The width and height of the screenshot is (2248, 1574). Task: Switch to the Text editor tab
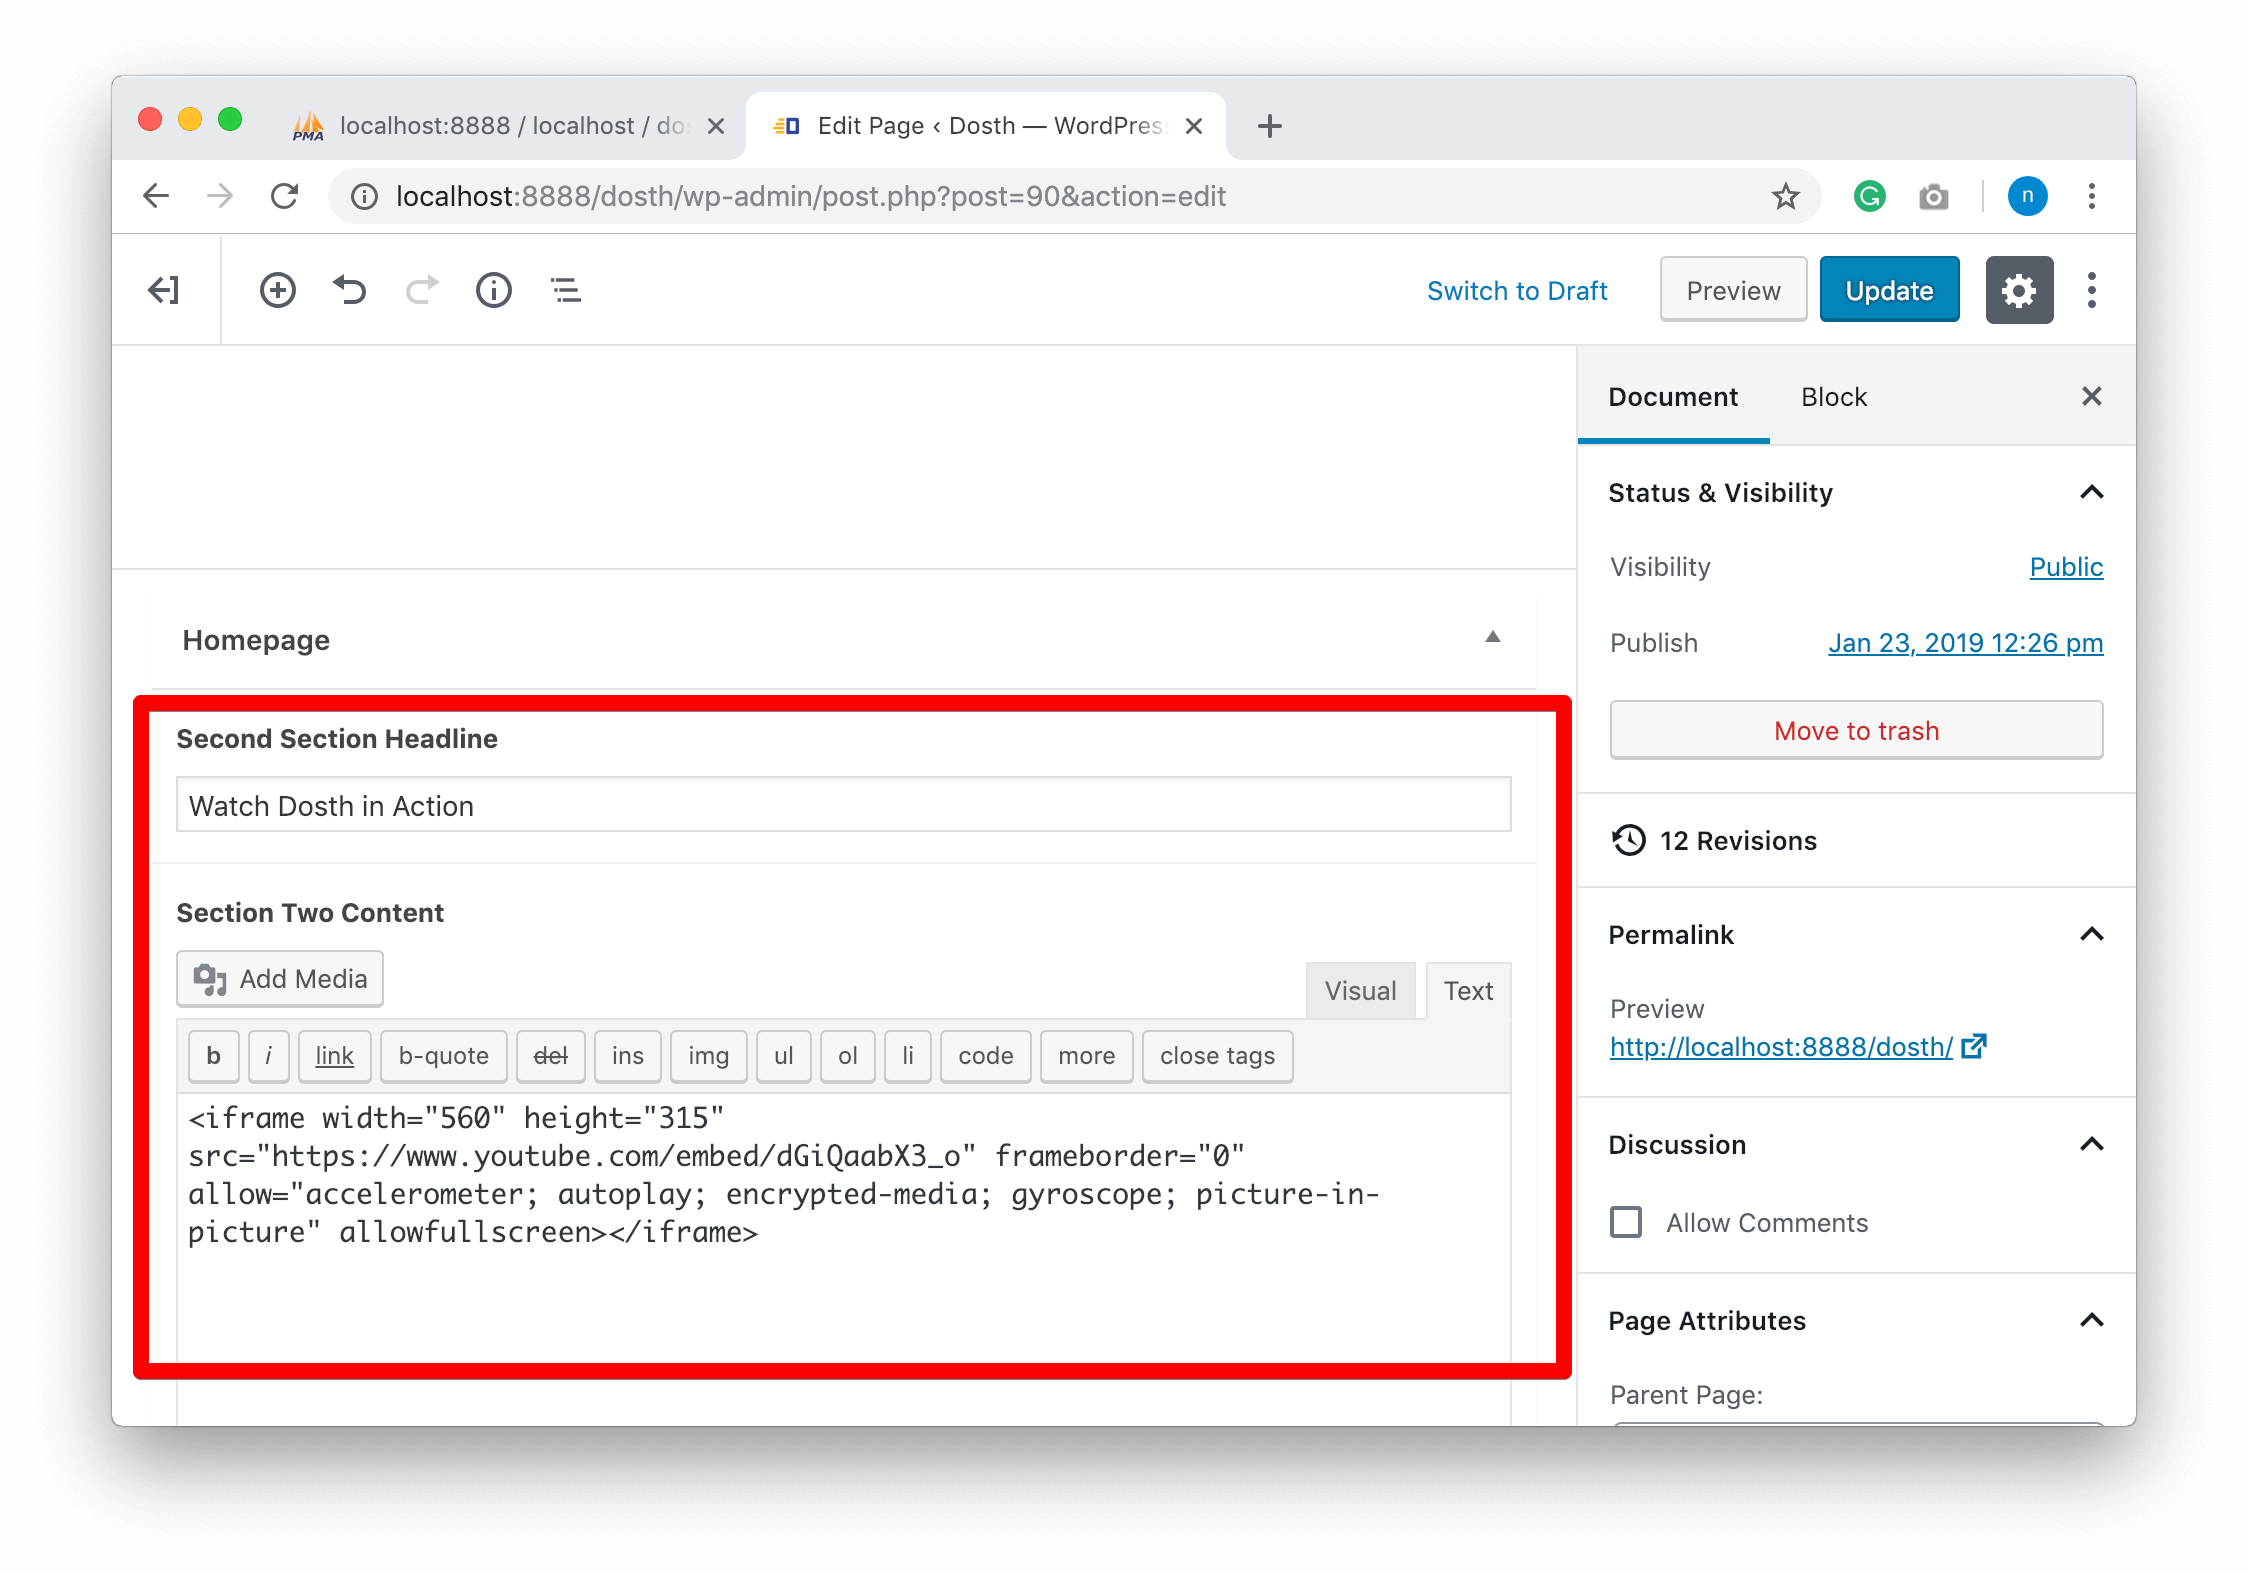(x=1468, y=991)
